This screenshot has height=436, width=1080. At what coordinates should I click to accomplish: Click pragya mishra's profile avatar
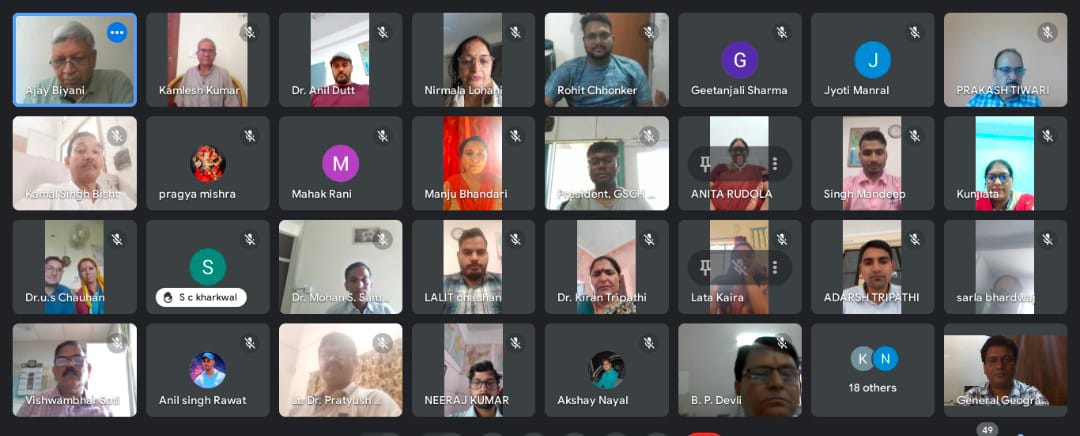(x=208, y=163)
